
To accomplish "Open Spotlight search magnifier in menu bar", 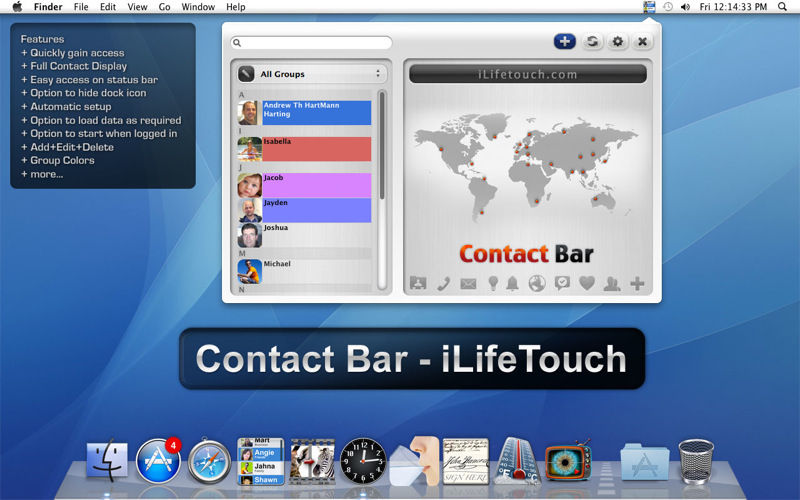I will 782,7.
